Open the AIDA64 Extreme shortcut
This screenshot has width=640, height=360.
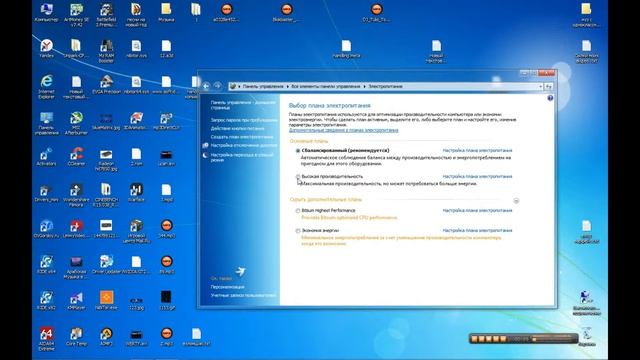tap(46, 339)
